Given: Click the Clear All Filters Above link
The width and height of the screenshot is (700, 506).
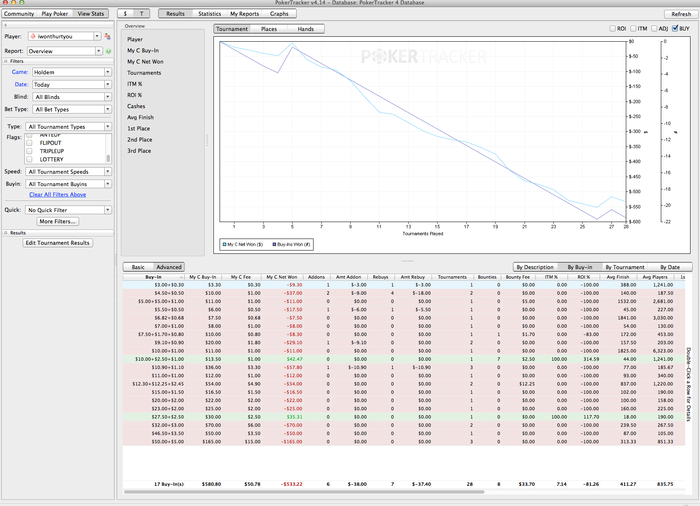Looking at the screenshot, I should pos(58,195).
